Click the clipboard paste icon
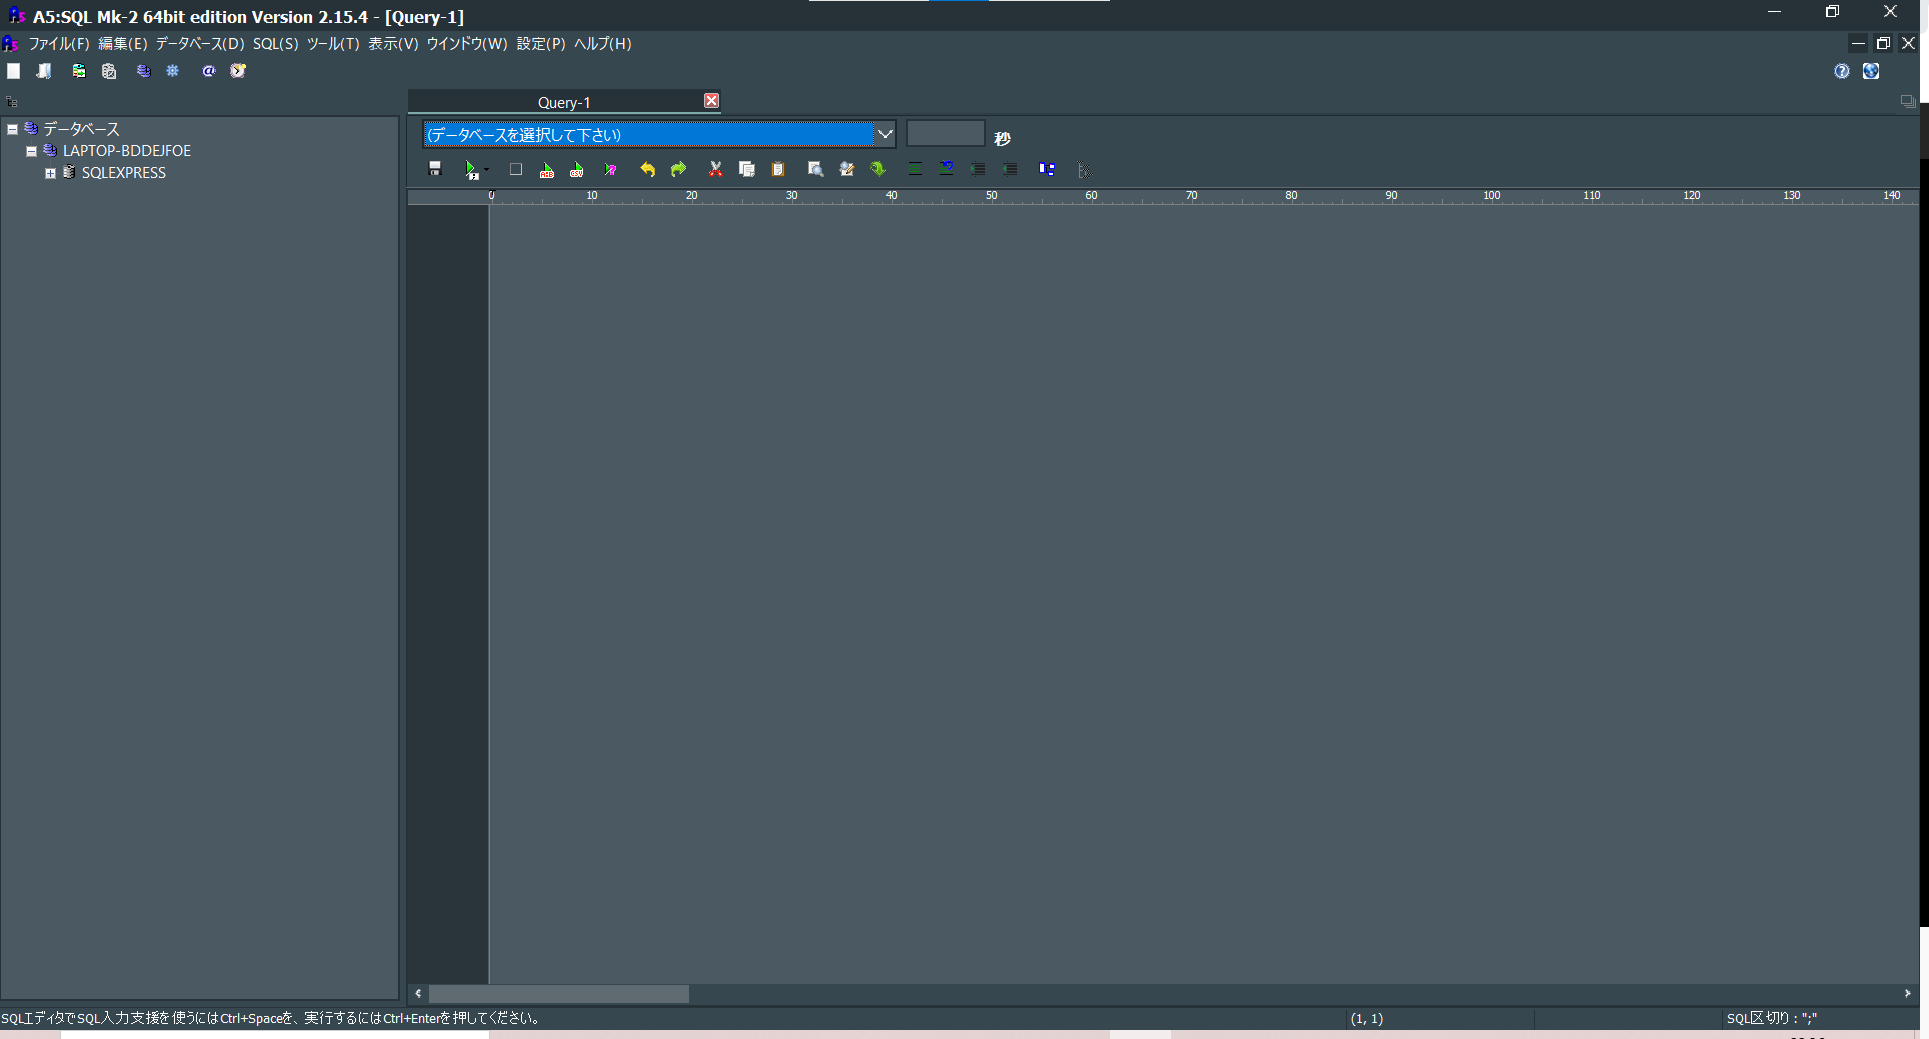Screen dimensions: 1929x1039 [x=778, y=169]
